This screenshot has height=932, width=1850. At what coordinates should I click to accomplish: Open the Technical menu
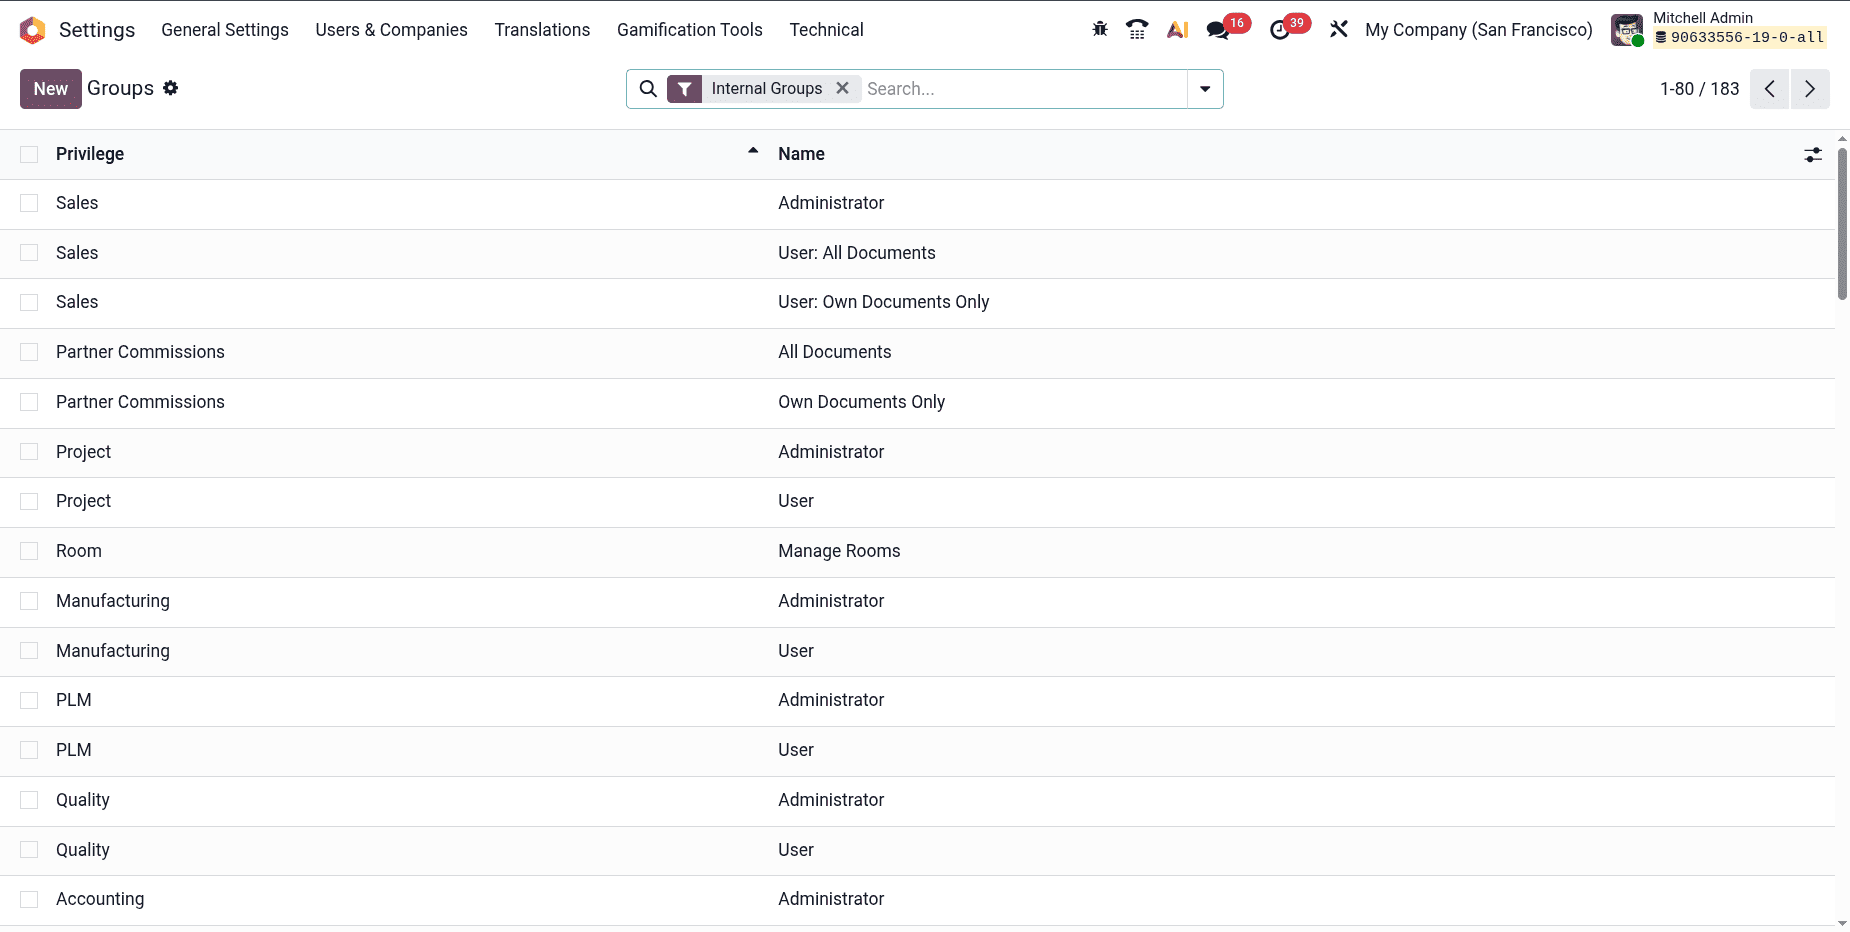click(x=827, y=29)
